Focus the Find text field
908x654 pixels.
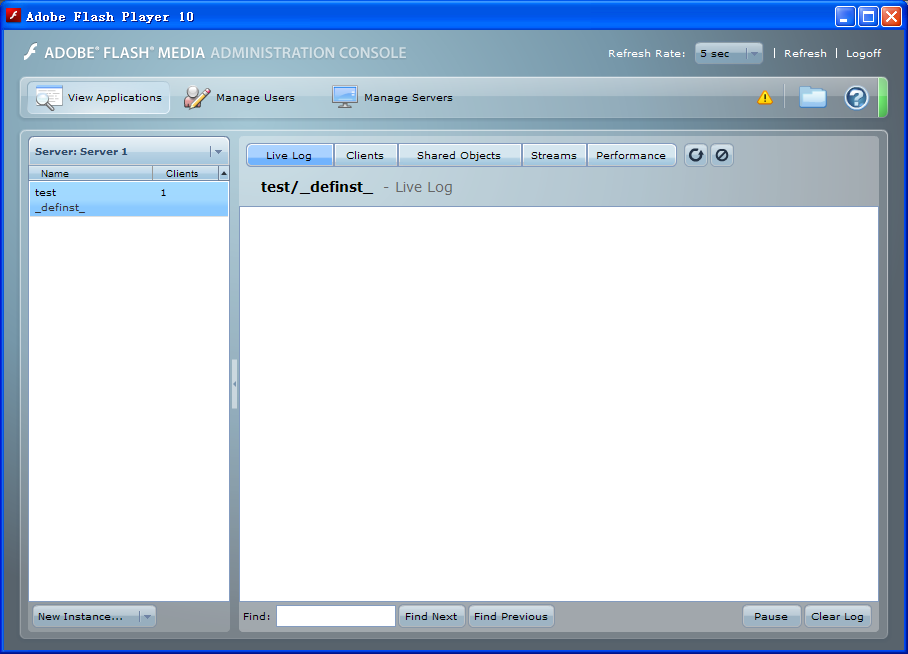coord(336,616)
